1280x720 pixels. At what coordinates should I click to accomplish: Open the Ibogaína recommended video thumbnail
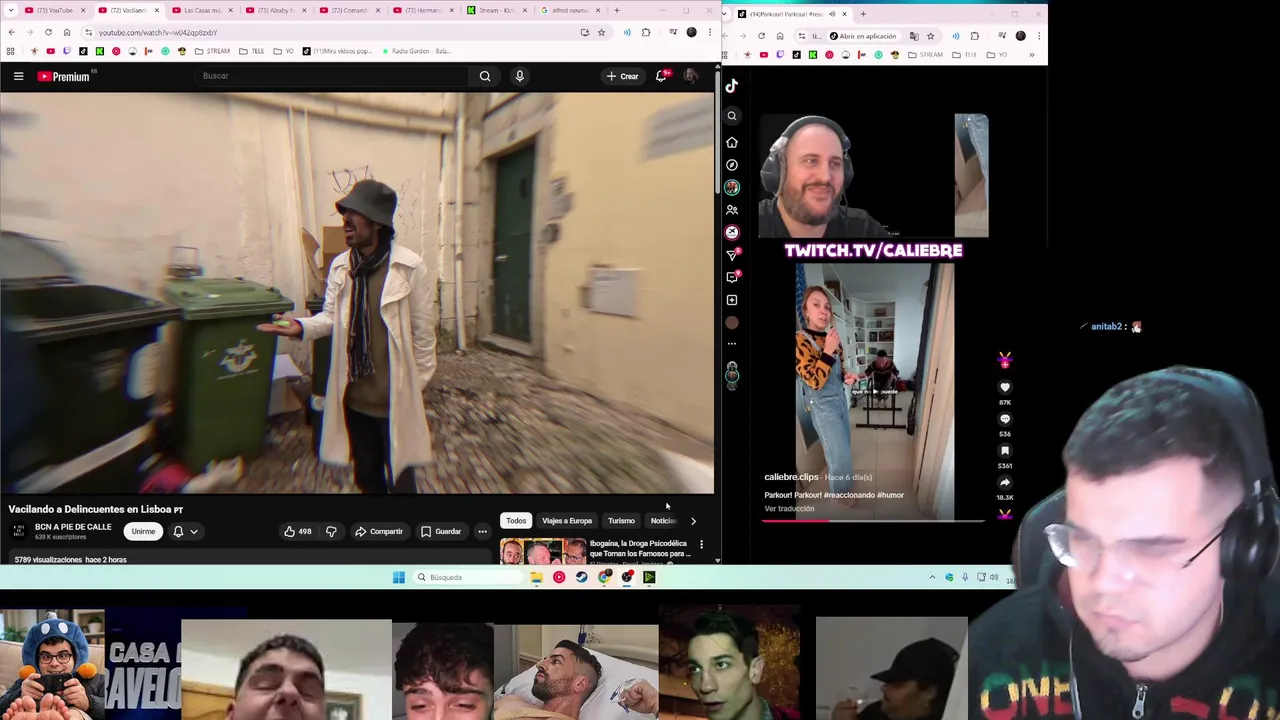[543, 552]
